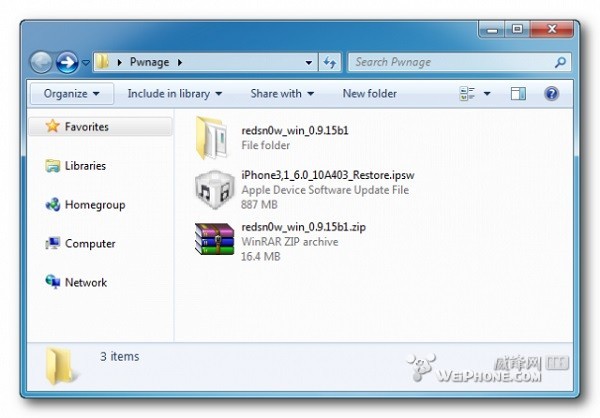Select Computer in the navigation pane
The height and width of the screenshot is (418, 600).
pyautogui.click(x=90, y=244)
